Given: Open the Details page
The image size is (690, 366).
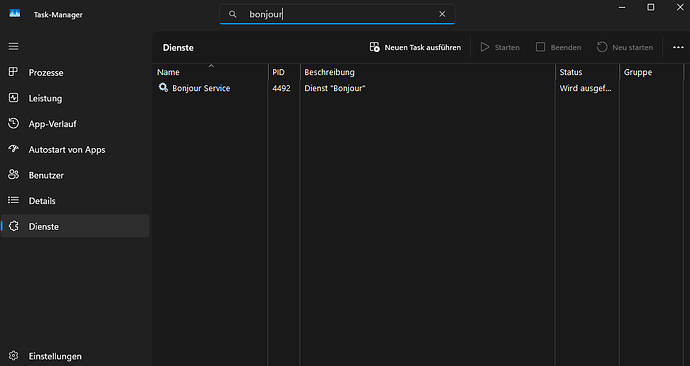Looking at the screenshot, I should tap(75, 201).
